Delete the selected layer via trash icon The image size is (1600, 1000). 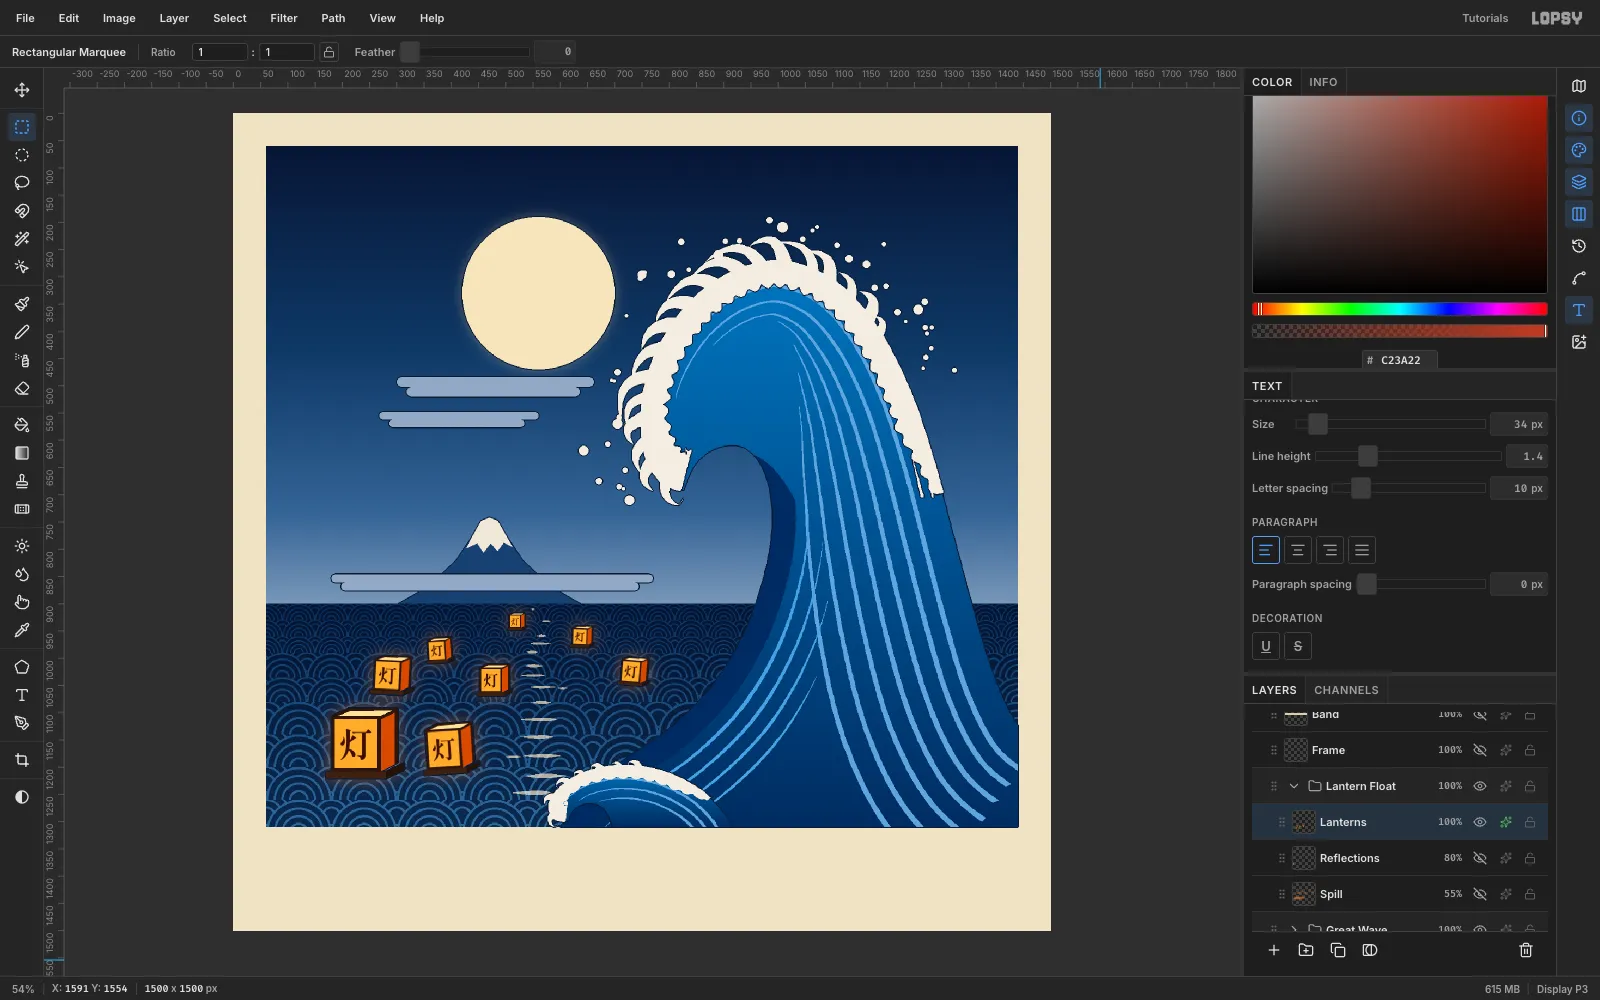[1526, 950]
